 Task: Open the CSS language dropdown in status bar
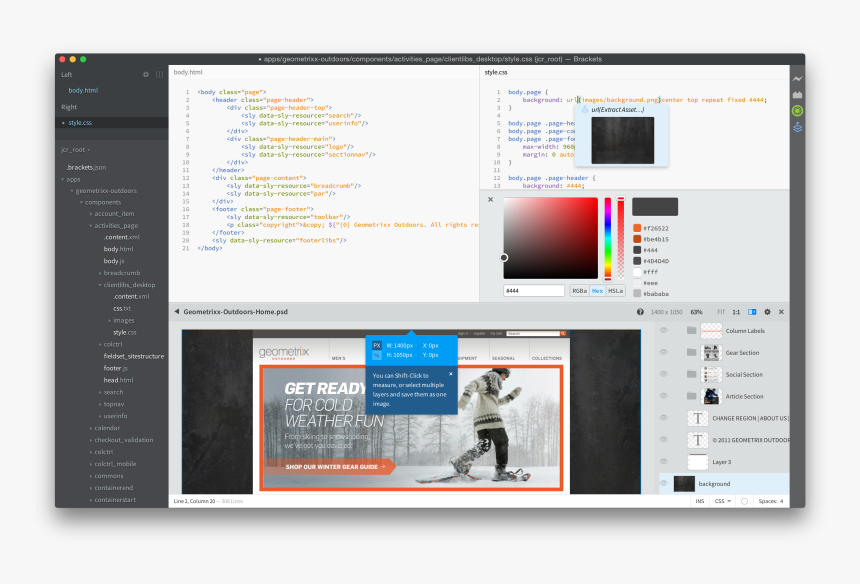pos(723,501)
